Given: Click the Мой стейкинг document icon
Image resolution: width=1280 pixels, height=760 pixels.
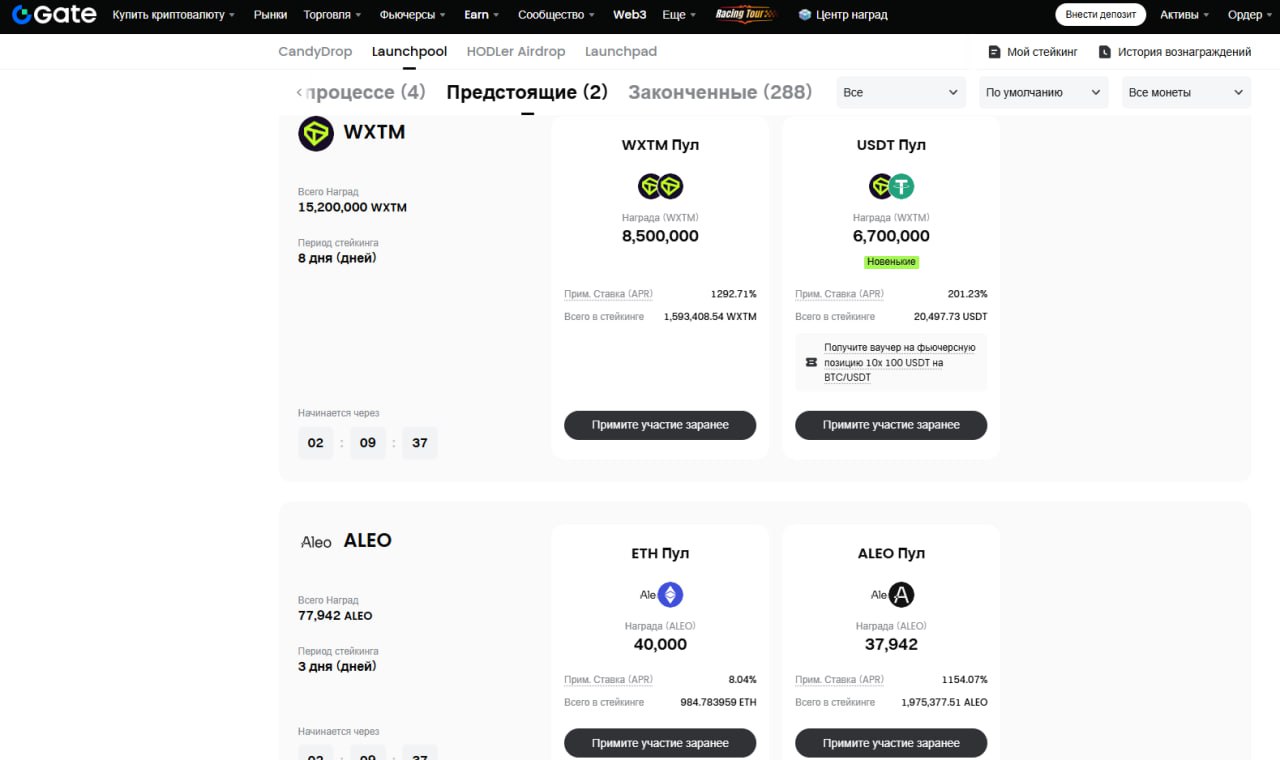Looking at the screenshot, I should pyautogui.click(x=994, y=52).
